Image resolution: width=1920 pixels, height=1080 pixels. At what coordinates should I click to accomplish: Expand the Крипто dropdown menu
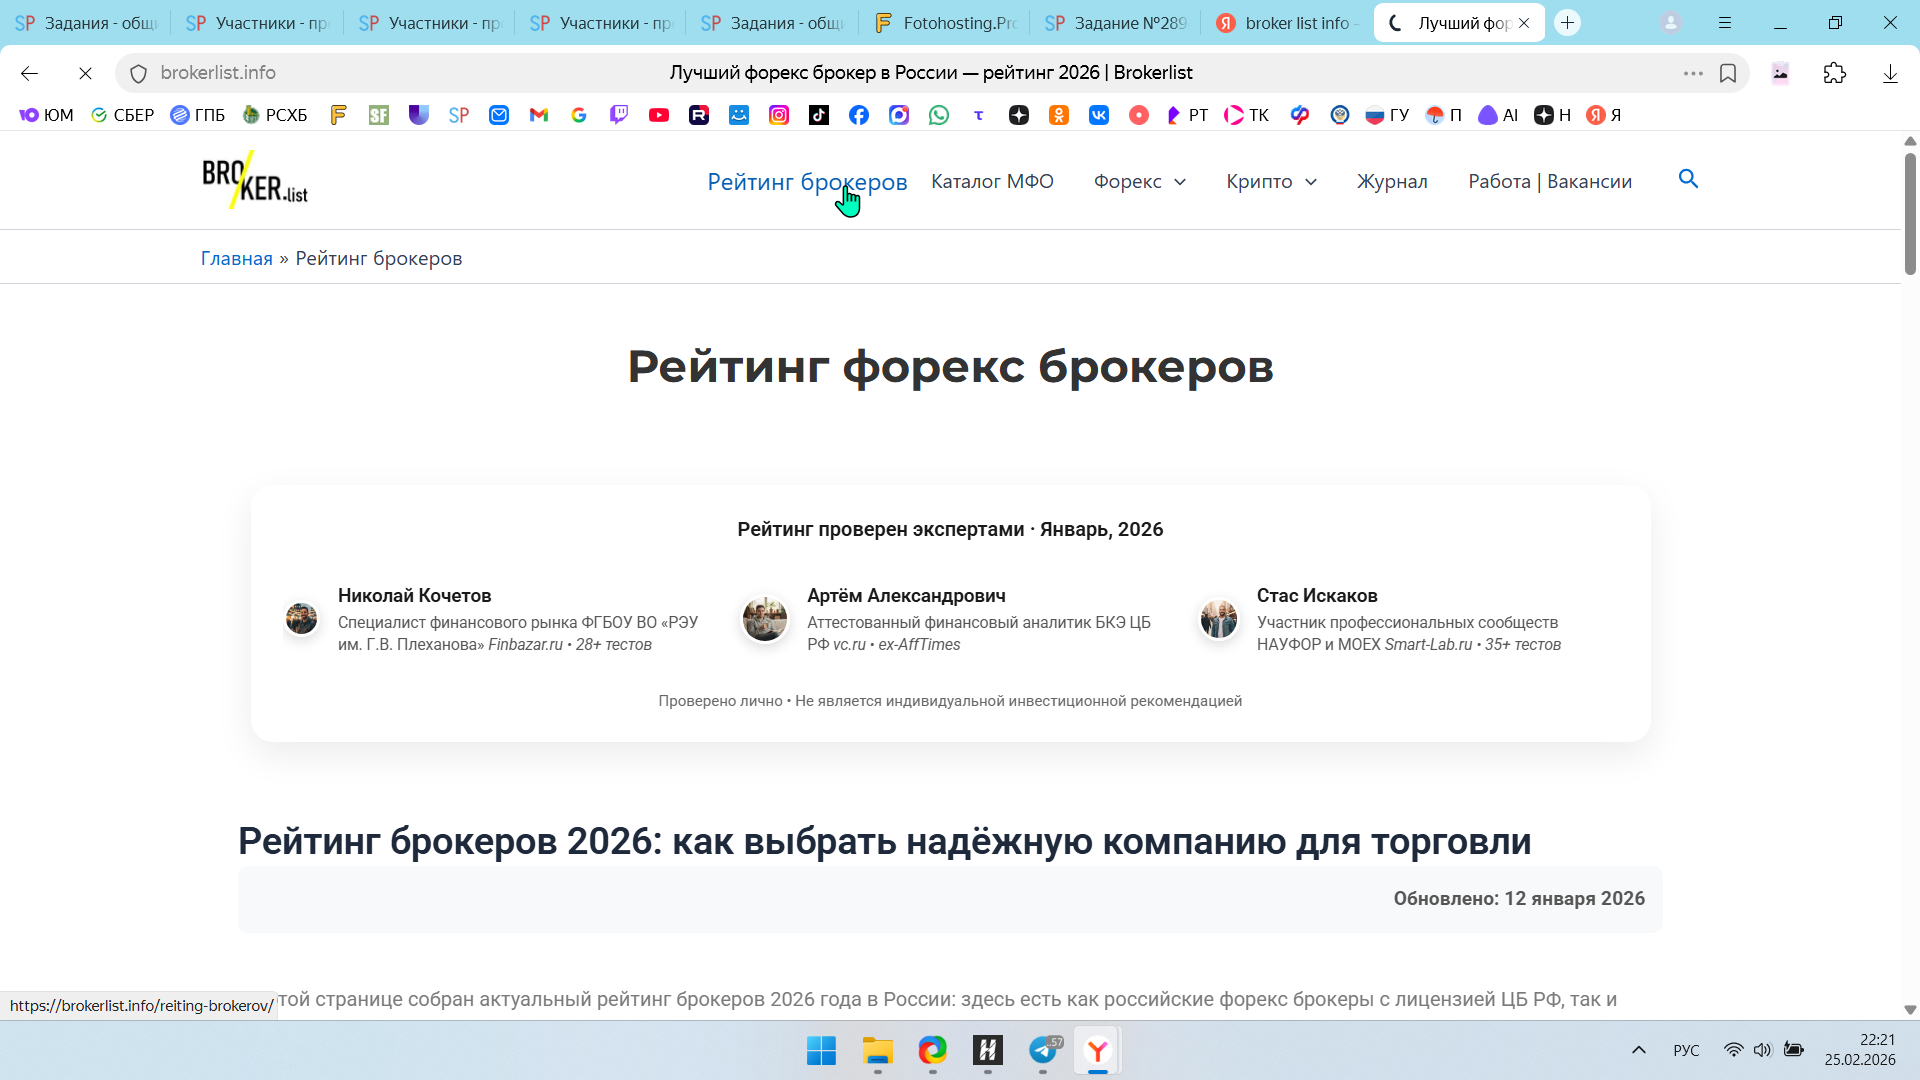click(1271, 181)
